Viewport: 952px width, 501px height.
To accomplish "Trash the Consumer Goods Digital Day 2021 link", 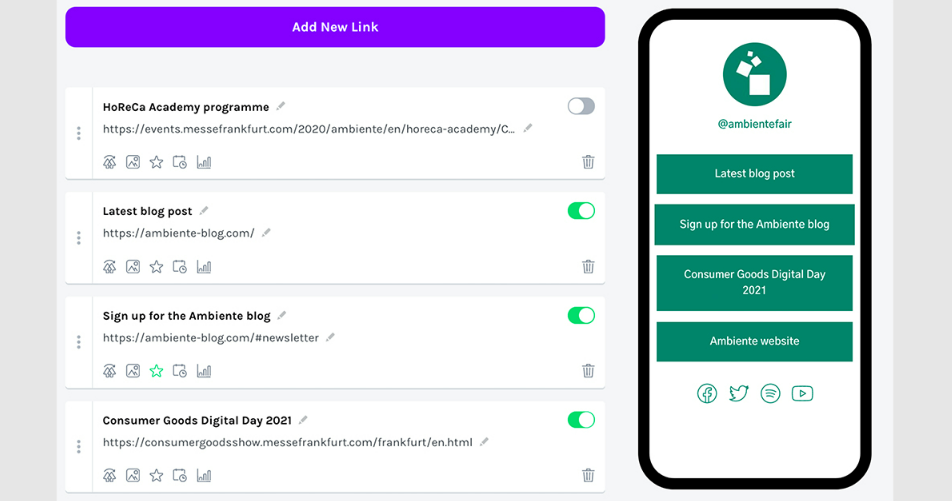I will tap(588, 475).
